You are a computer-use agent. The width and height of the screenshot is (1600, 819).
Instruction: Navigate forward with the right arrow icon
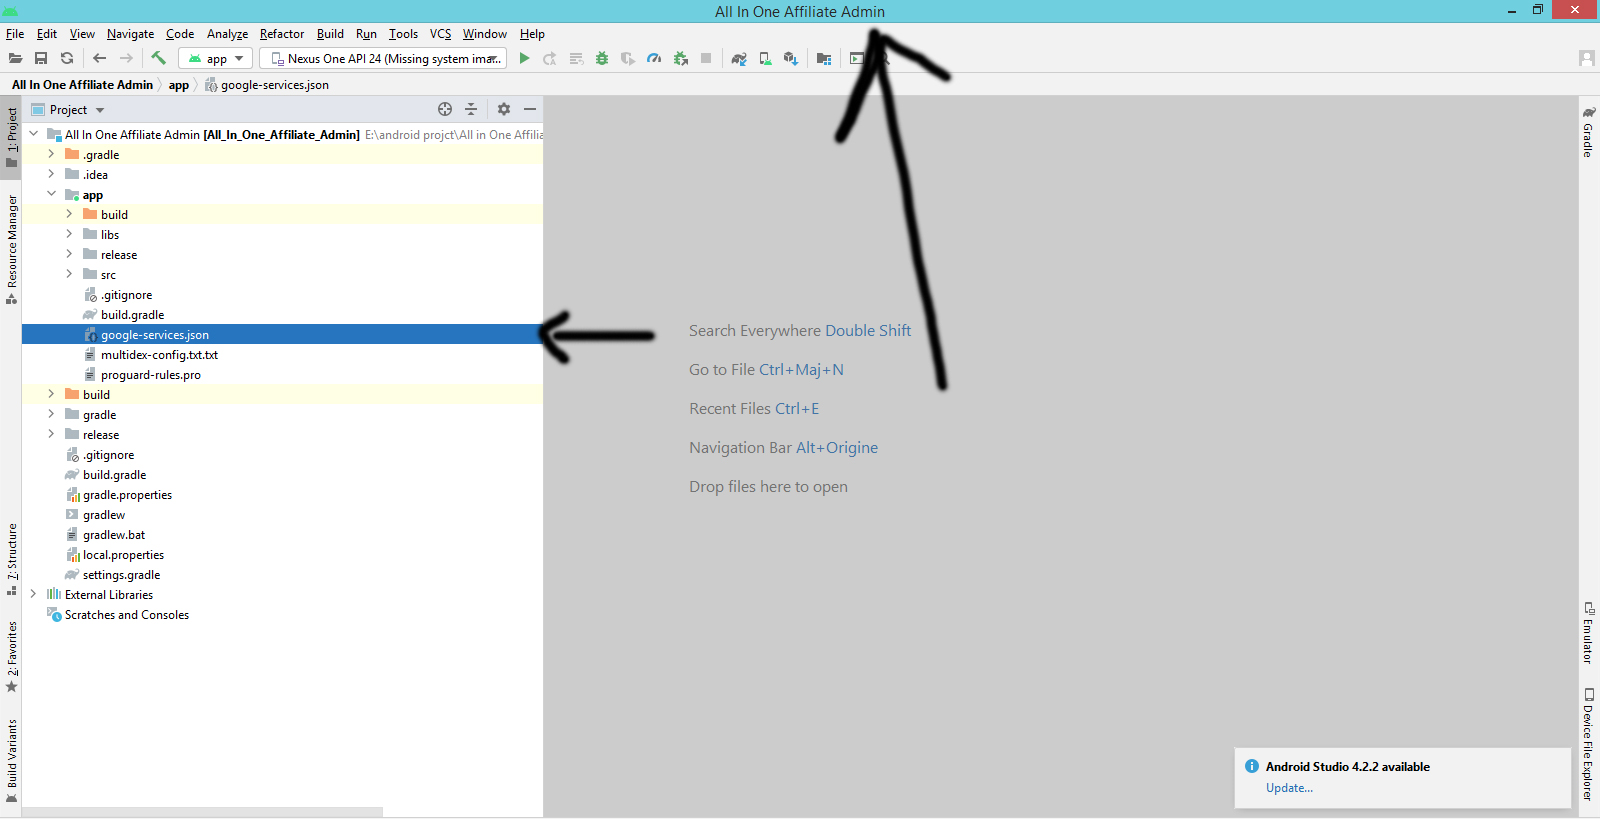[x=126, y=59]
